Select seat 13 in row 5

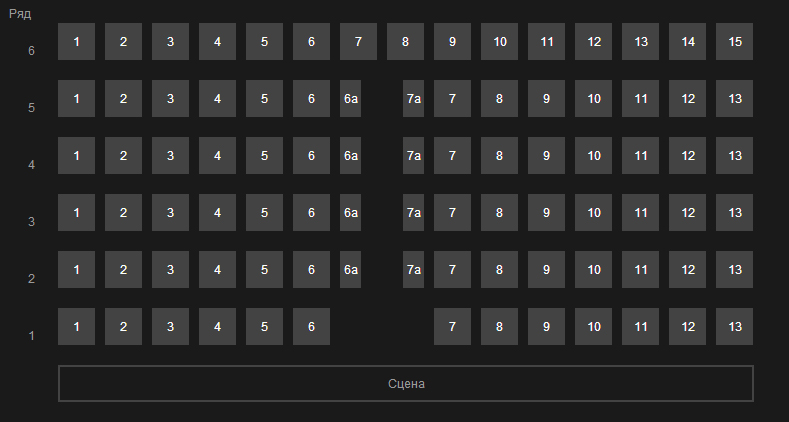point(734,99)
